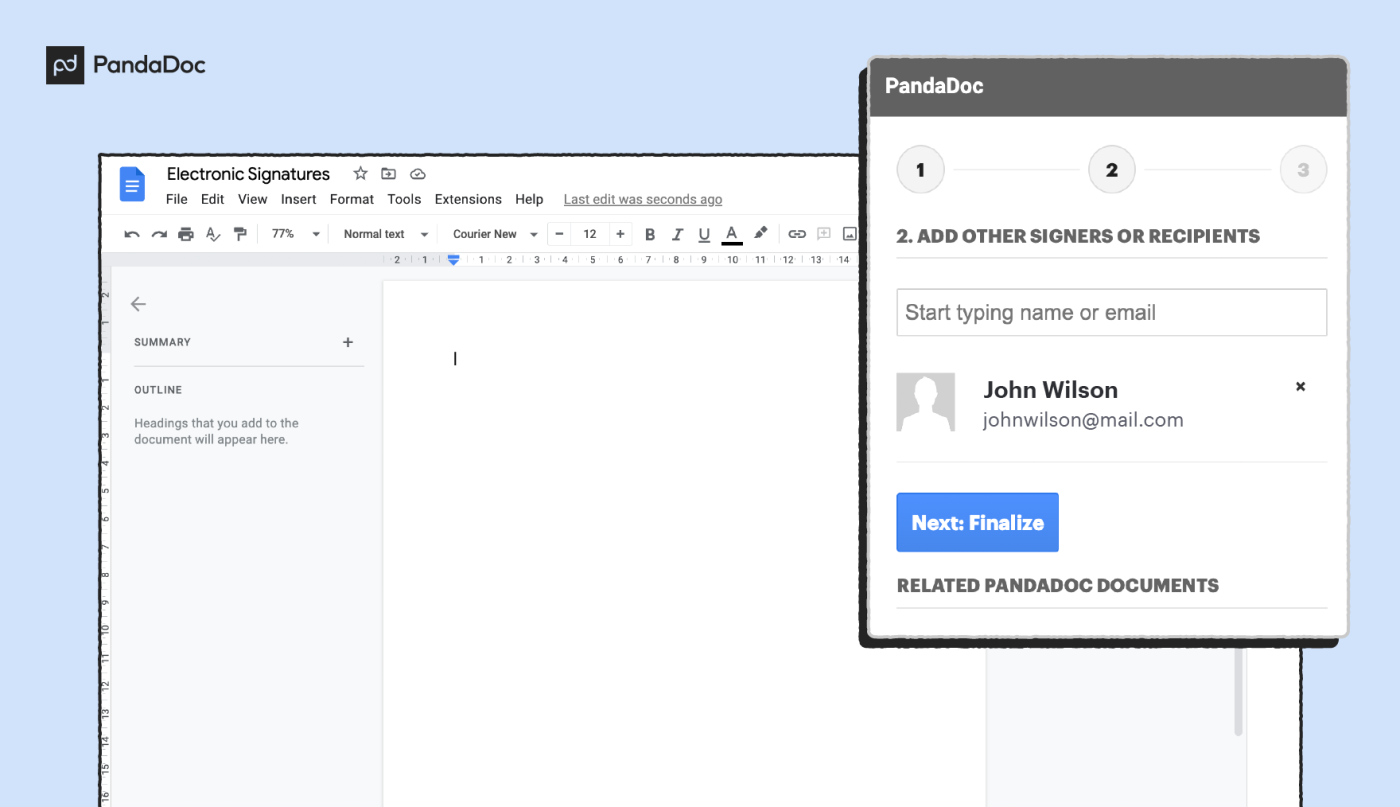Select the John Wilson recipient name
This screenshot has width=1400, height=807.
coord(1050,390)
